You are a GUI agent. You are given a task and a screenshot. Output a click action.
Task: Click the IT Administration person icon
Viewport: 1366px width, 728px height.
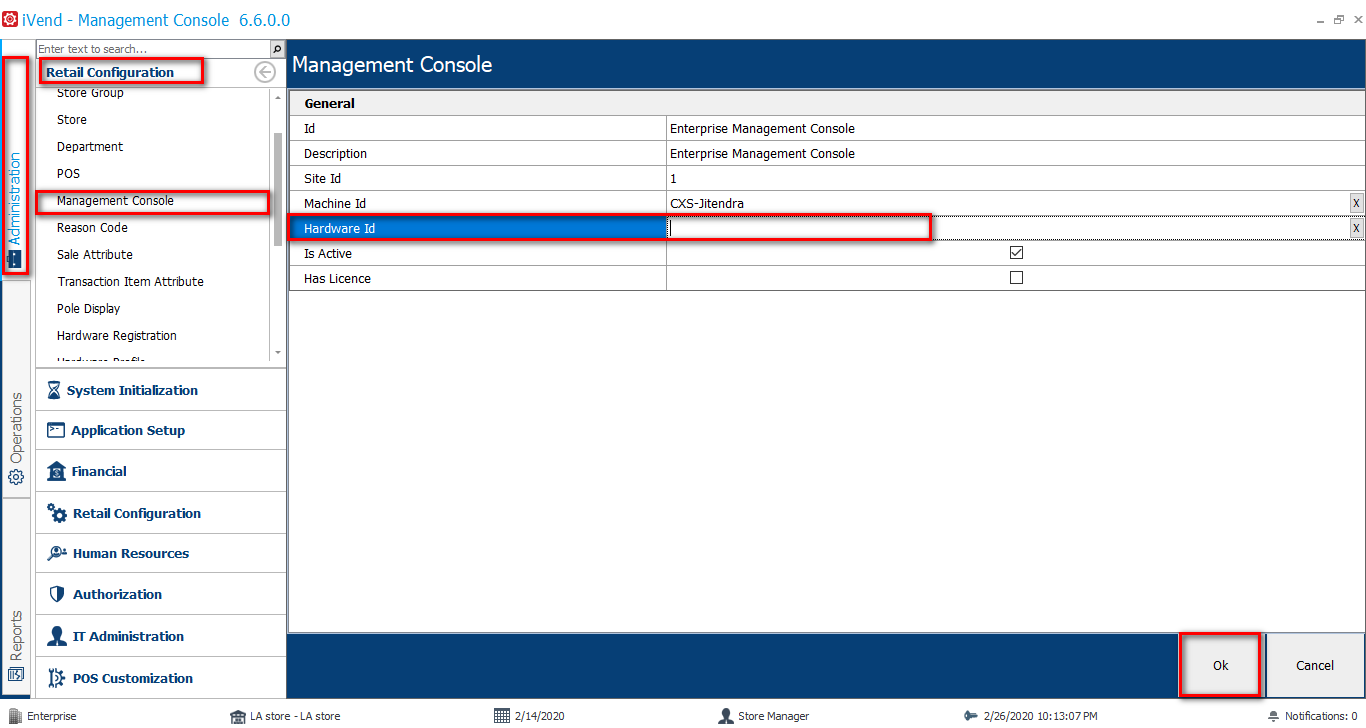point(57,636)
